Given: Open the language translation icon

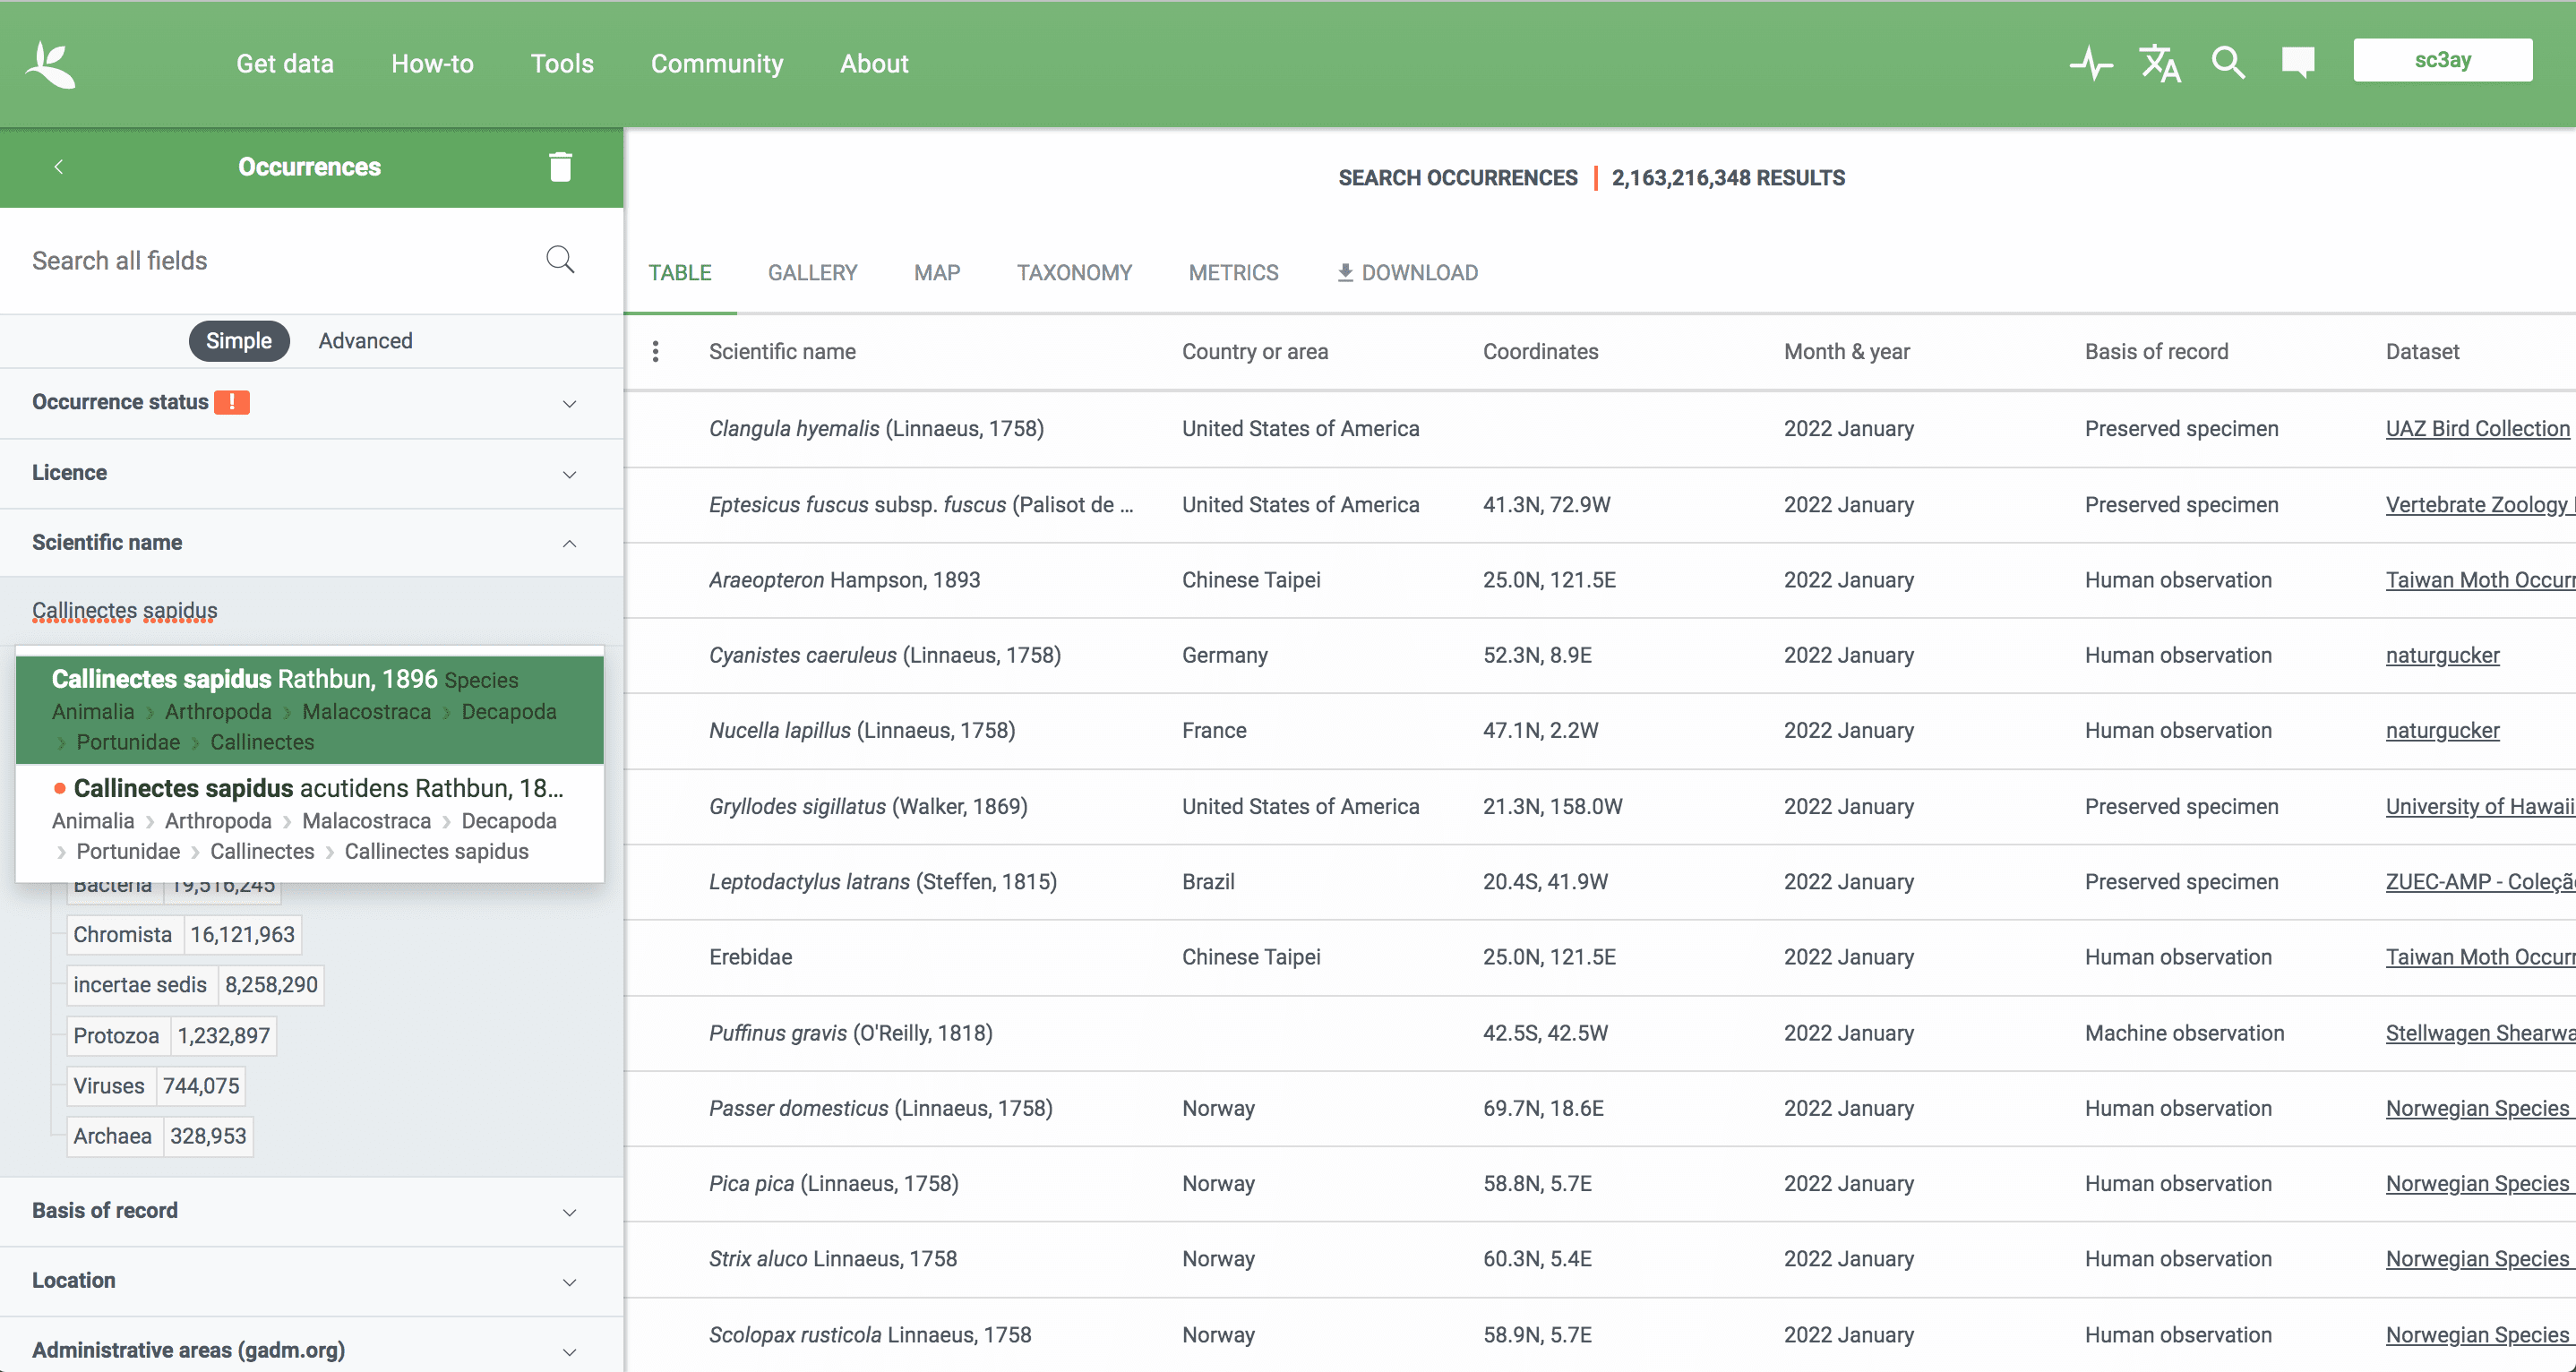Looking at the screenshot, I should (x=2159, y=64).
